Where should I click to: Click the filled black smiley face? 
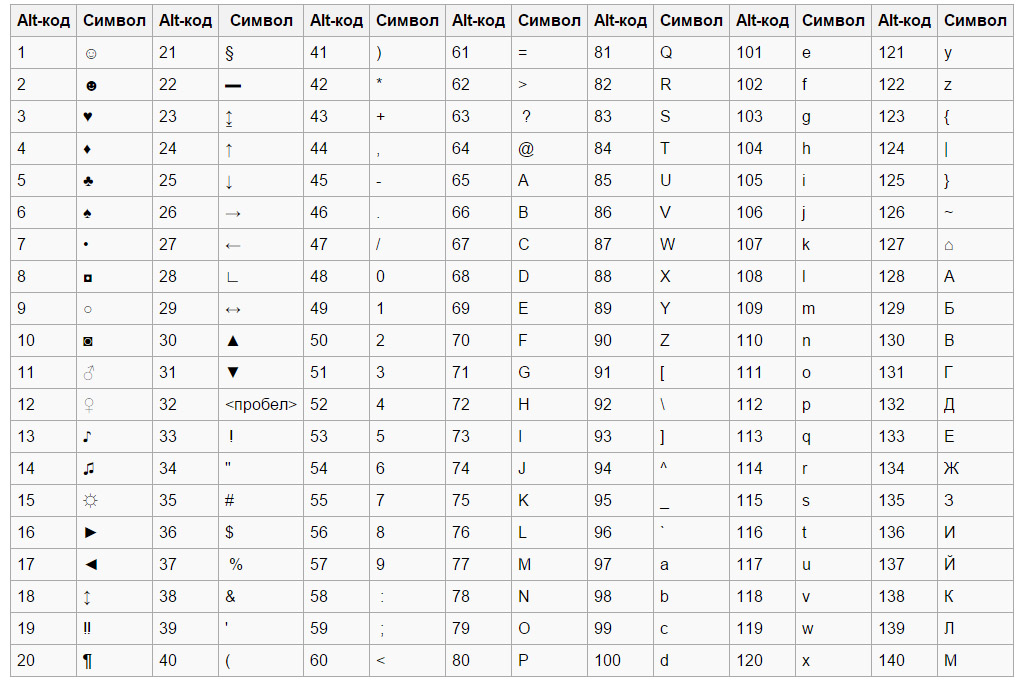[91, 85]
